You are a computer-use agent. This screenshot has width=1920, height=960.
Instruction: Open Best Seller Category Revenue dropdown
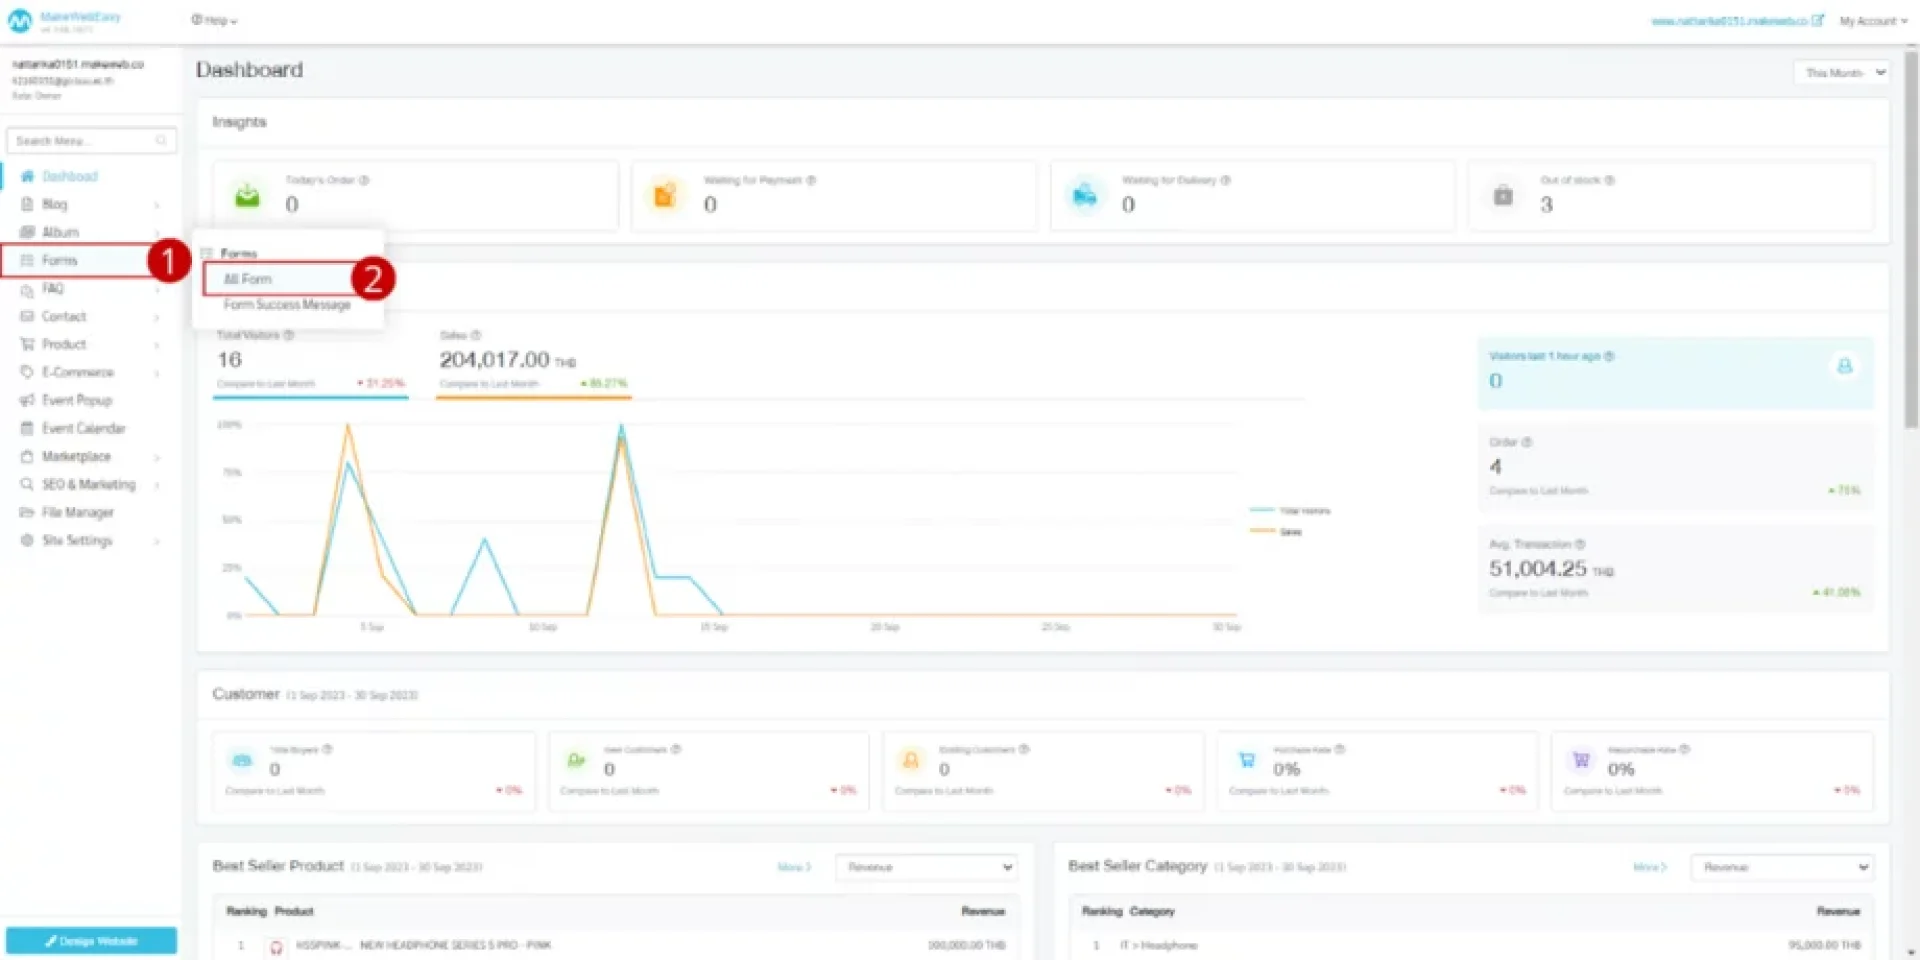coord(1781,867)
